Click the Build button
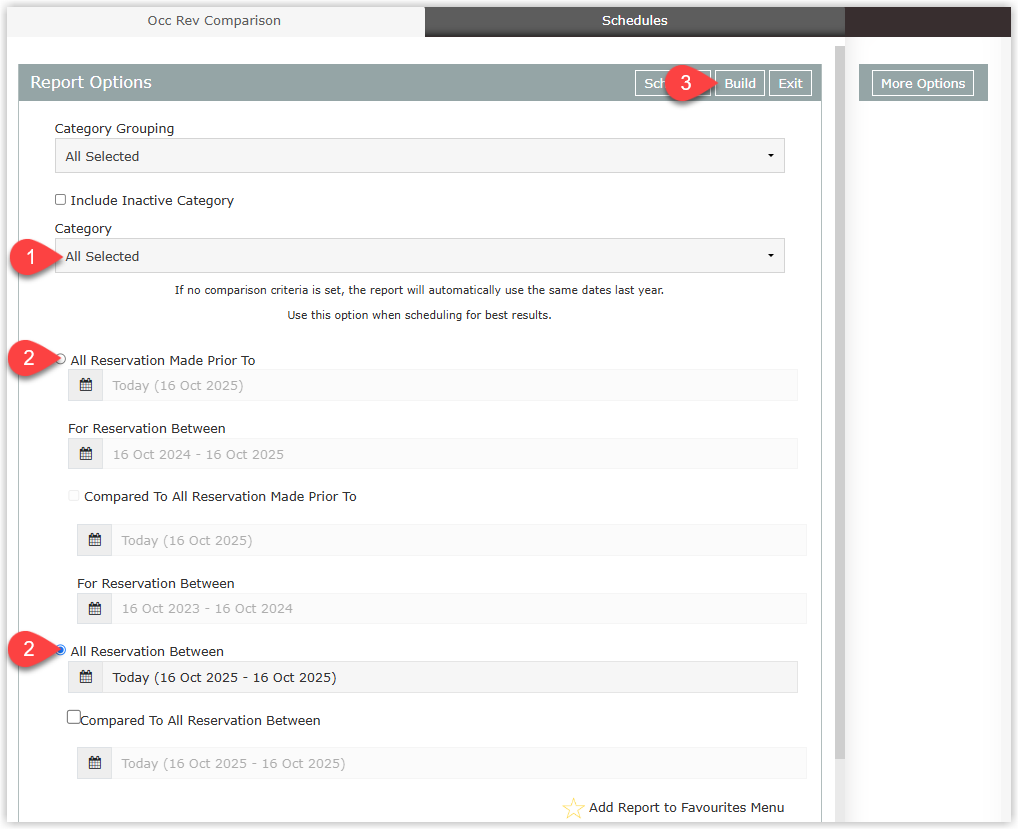The height and width of the screenshot is (830, 1019). coord(740,83)
